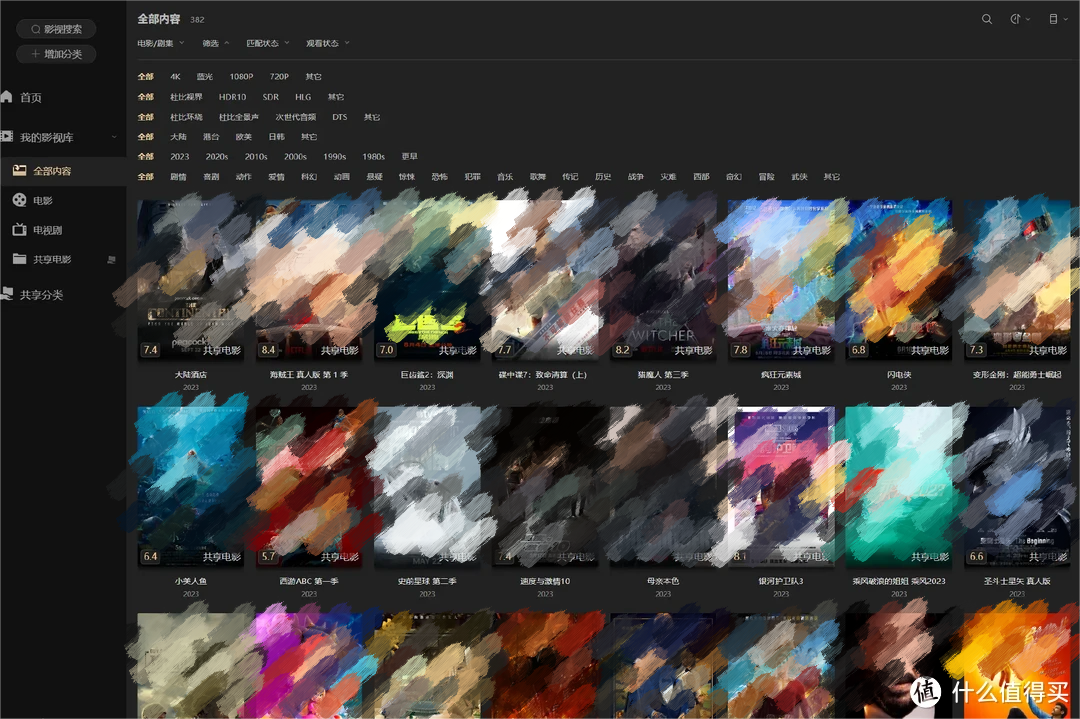
Task: Filter by 1080P resolution
Action: tap(241, 76)
